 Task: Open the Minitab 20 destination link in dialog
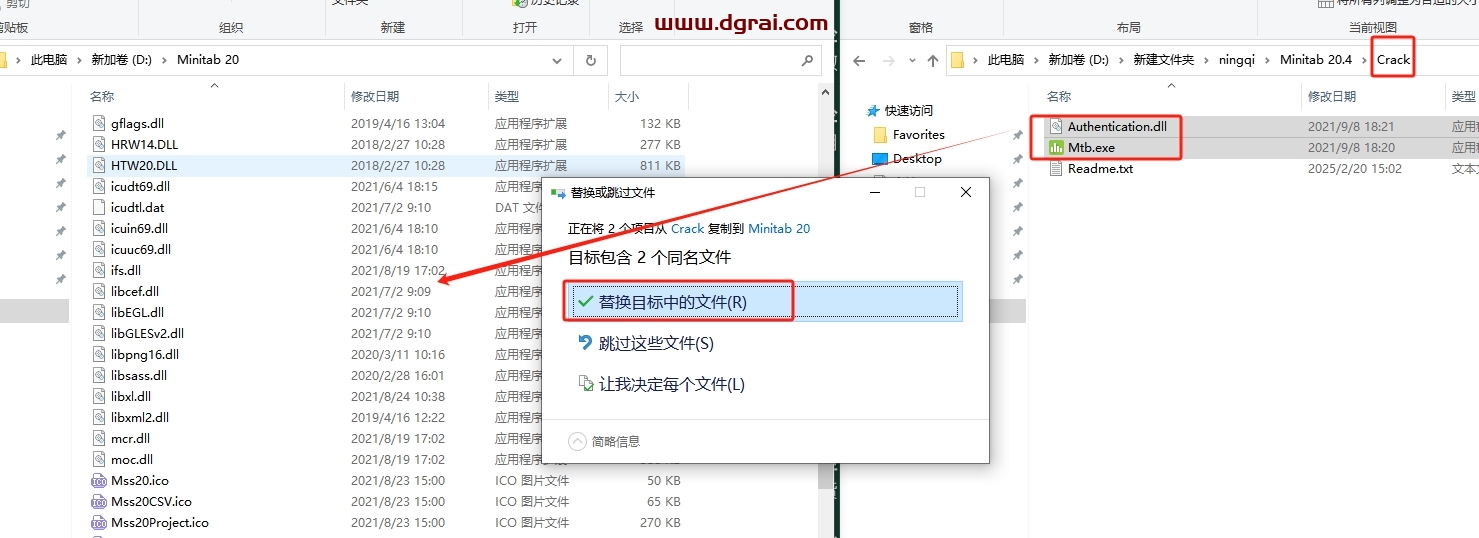pos(779,228)
